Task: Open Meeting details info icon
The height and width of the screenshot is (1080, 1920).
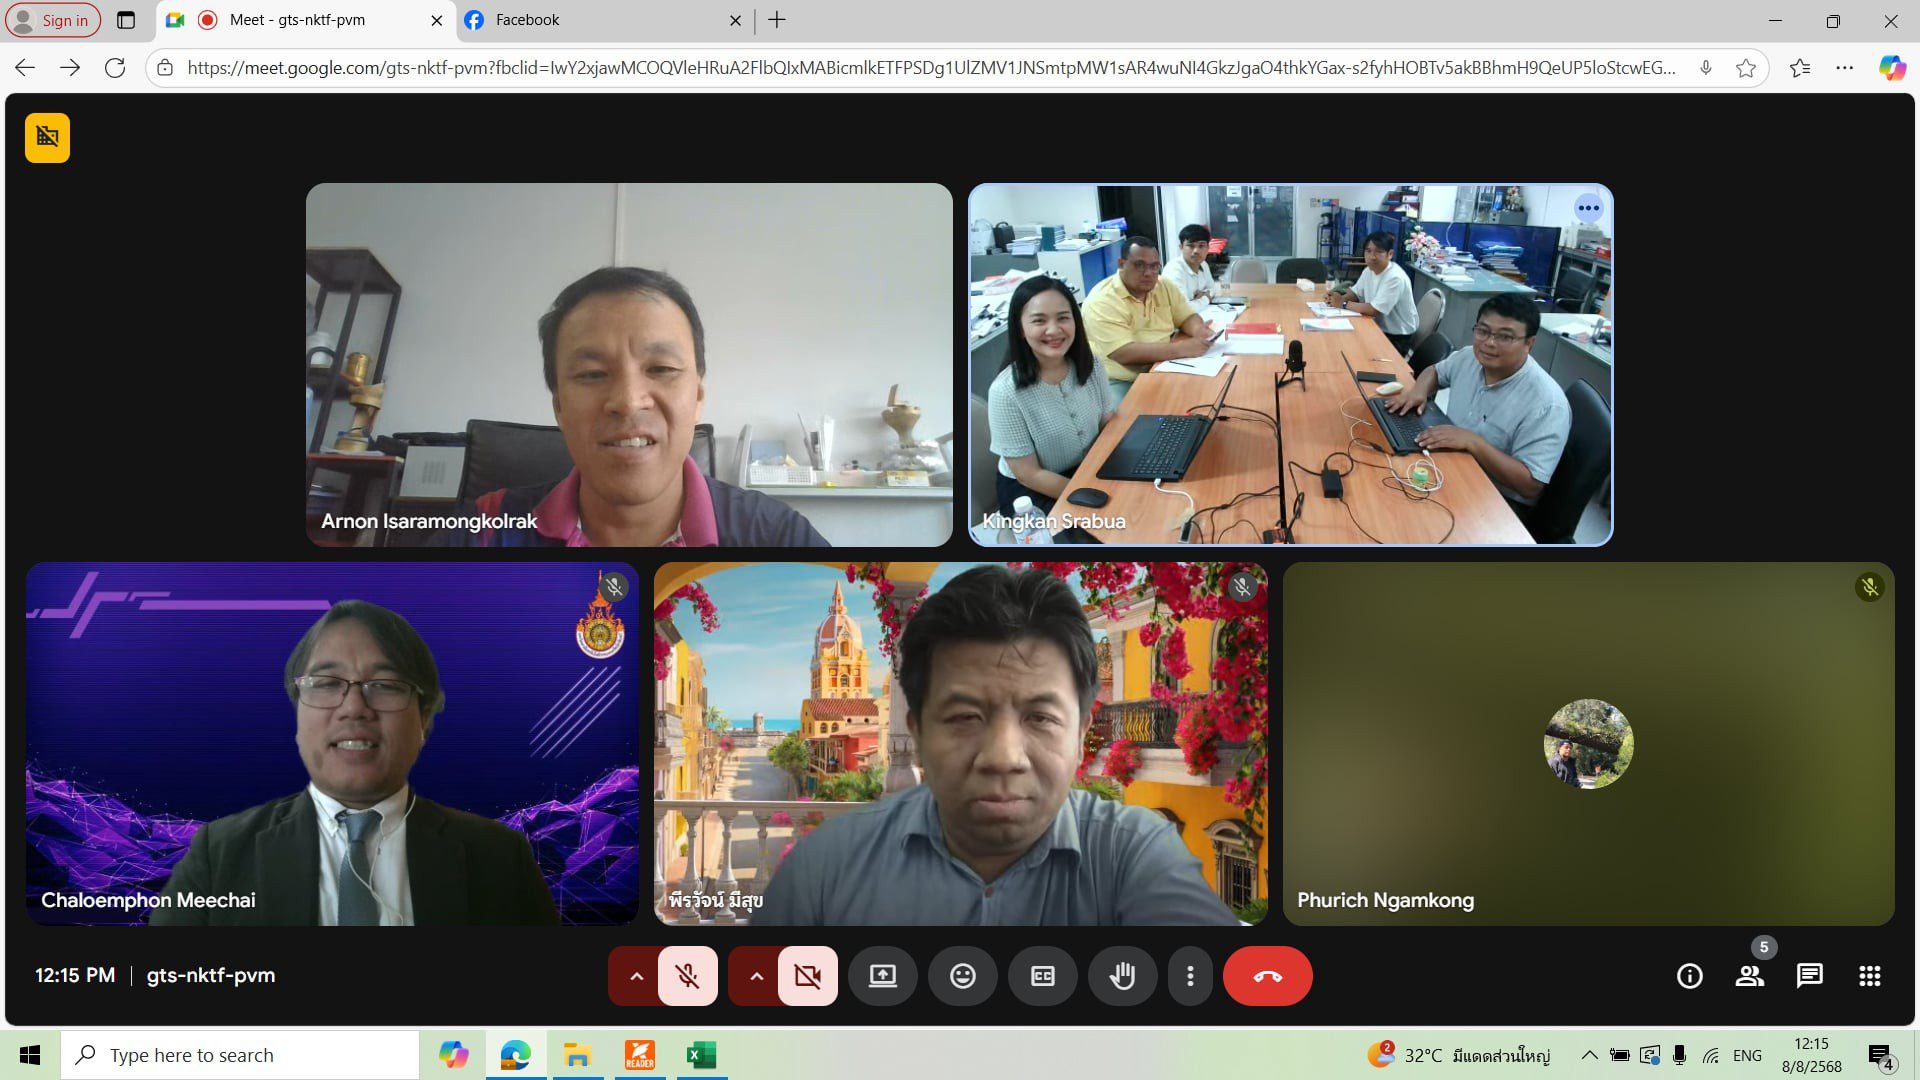Action: [x=1689, y=976]
